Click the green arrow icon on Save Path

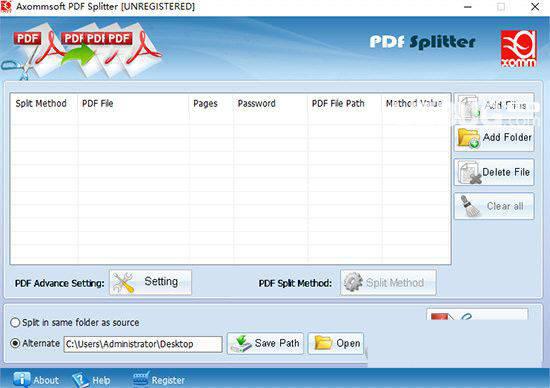pyautogui.click(x=241, y=343)
